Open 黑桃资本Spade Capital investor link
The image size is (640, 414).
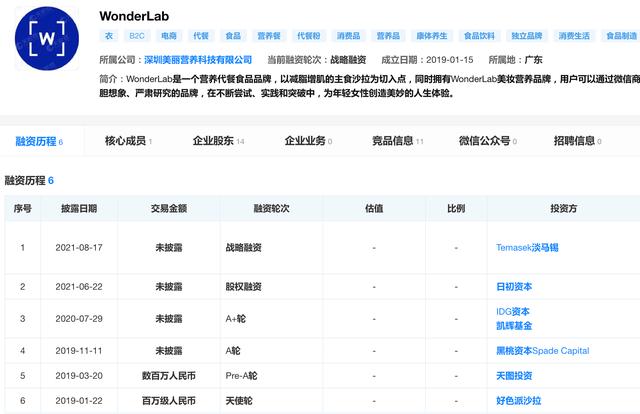click(542, 351)
